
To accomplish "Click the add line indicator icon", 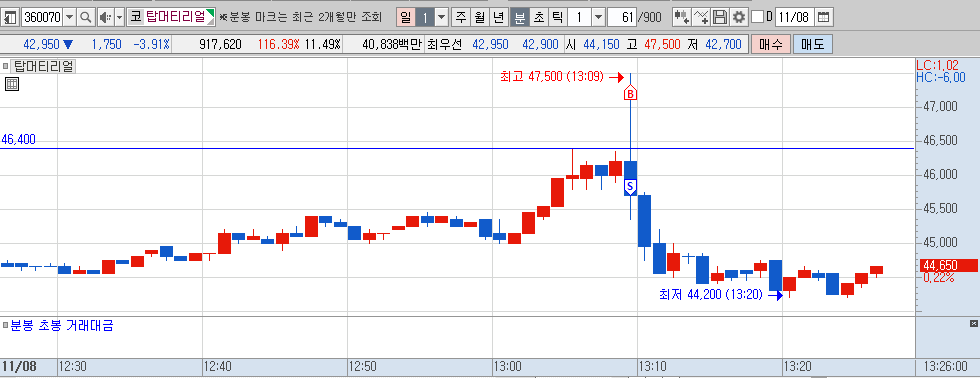I will [x=701, y=17].
